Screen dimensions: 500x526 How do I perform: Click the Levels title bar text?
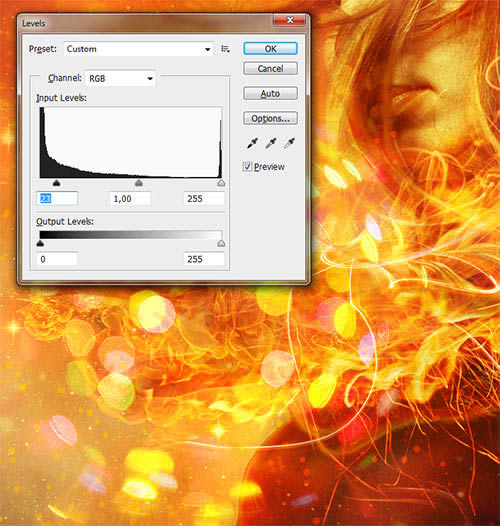pyautogui.click(x=34, y=23)
